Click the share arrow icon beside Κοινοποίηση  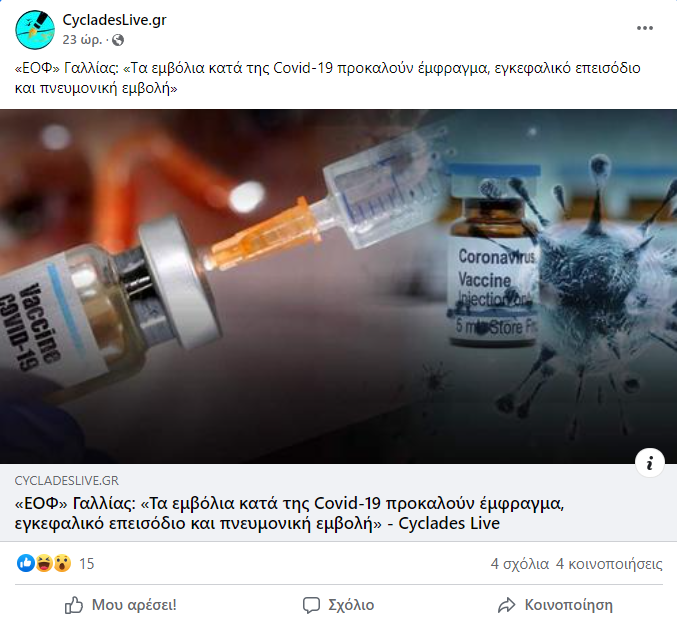[506, 605]
